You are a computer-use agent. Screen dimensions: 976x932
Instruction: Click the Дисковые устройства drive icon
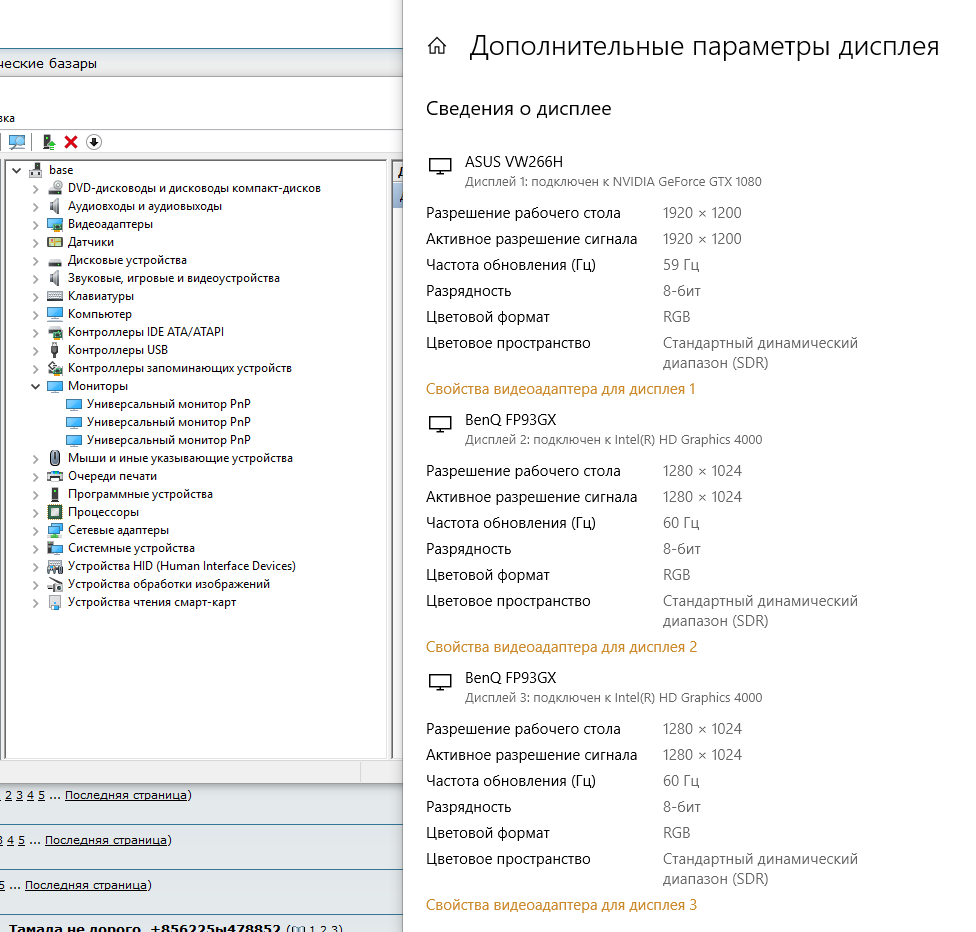tap(55, 260)
